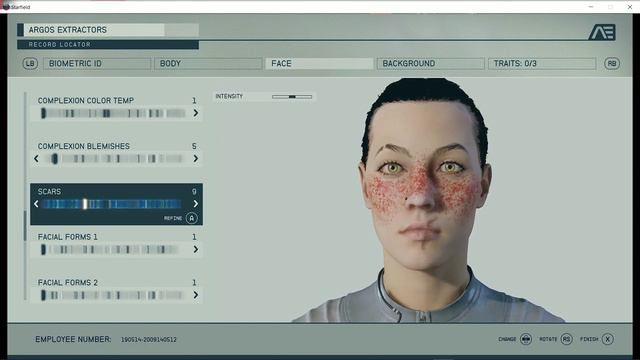Click the Employee Number label
The width and height of the screenshot is (640, 360).
[73, 339]
